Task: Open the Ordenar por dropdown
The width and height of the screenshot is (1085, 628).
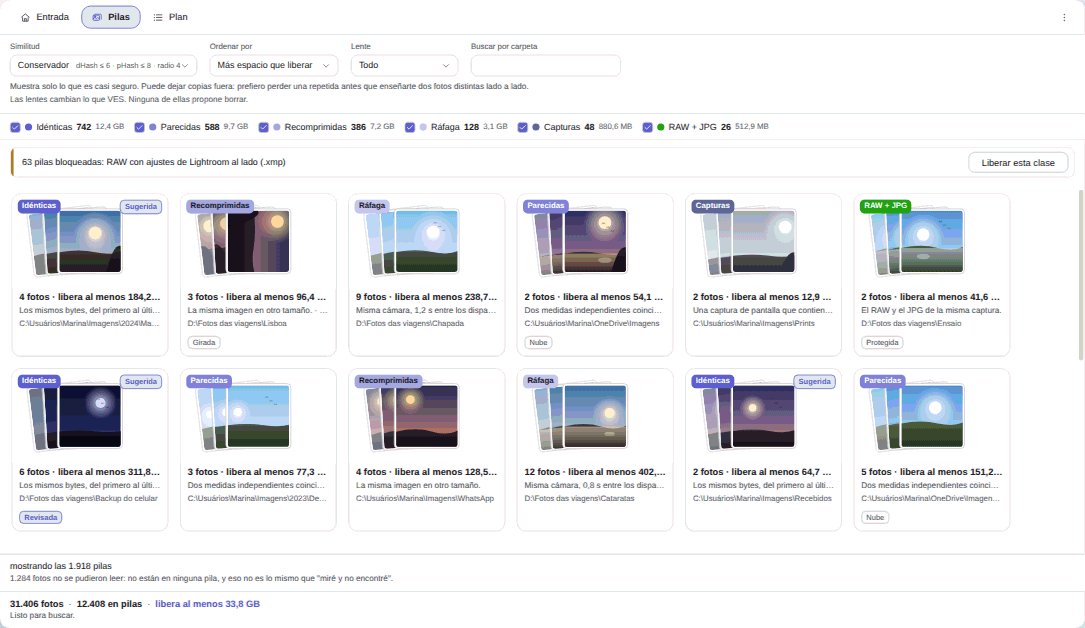Action: click(x=273, y=65)
